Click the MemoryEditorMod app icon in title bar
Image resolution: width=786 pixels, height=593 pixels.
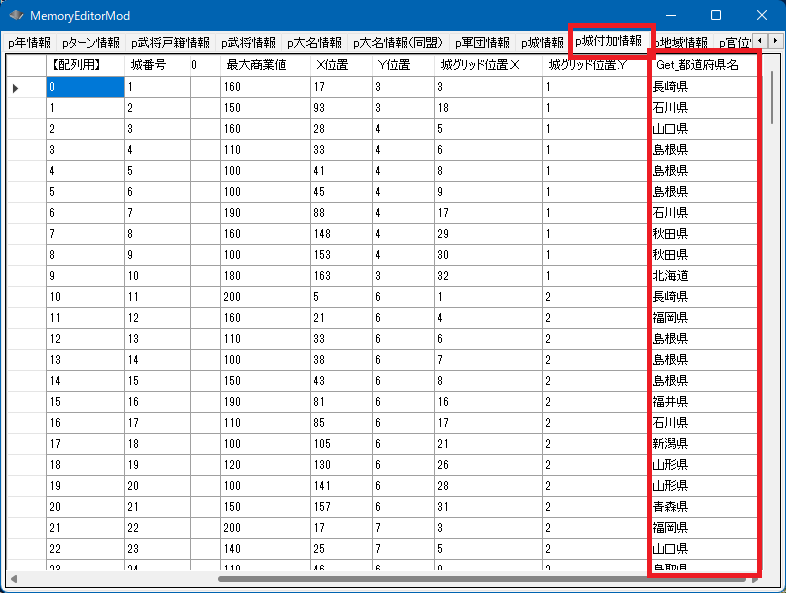tap(16, 16)
